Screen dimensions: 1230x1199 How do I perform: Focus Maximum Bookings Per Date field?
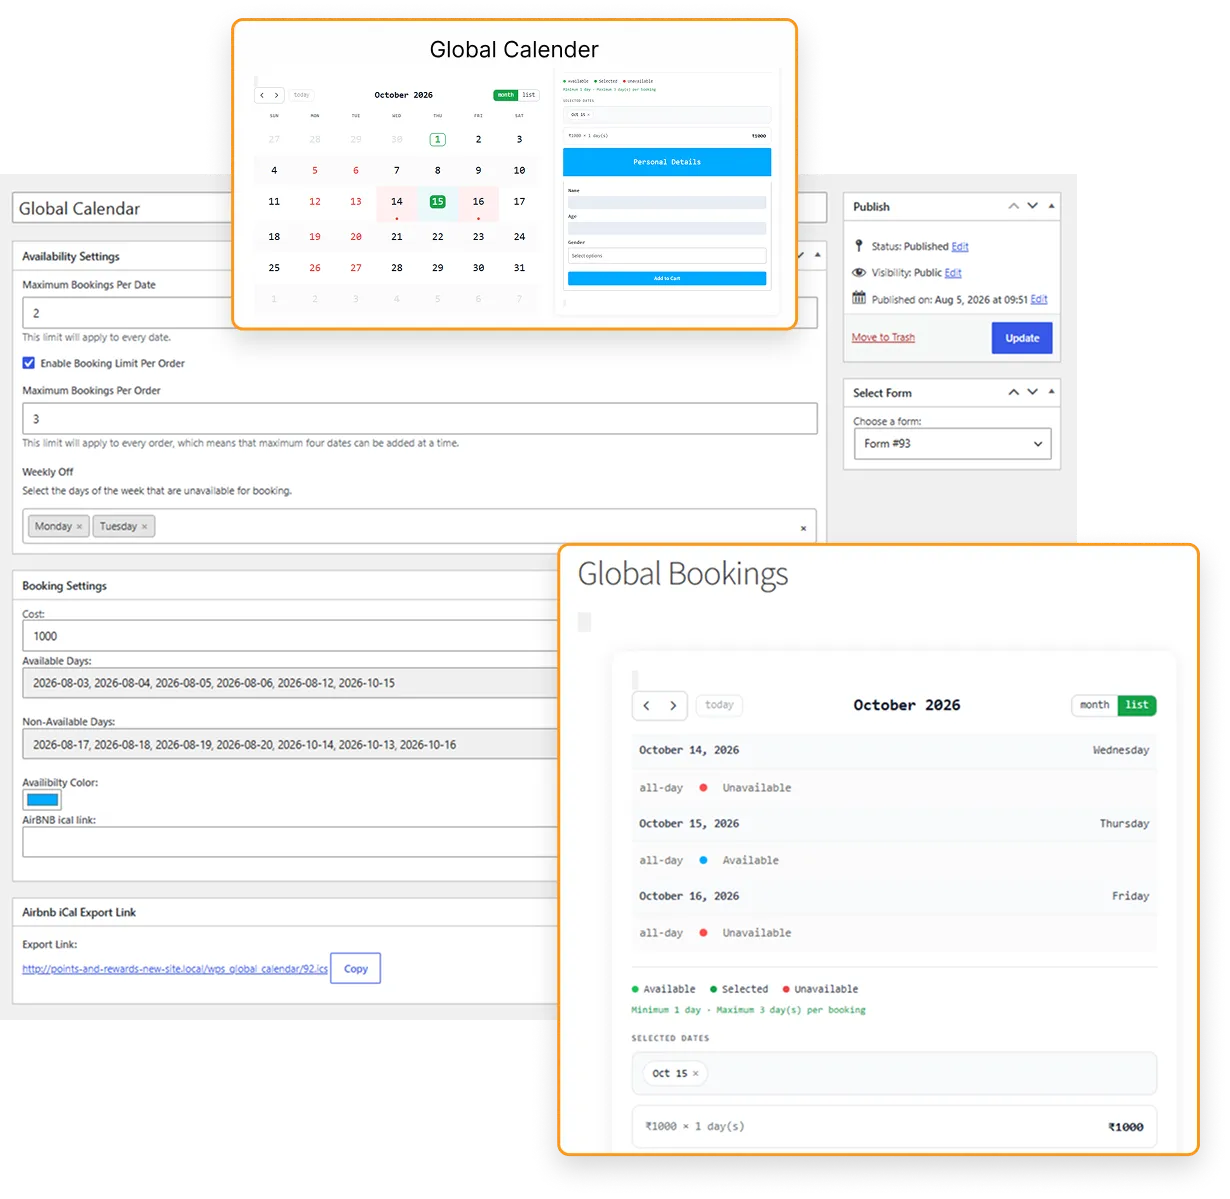click(x=128, y=313)
